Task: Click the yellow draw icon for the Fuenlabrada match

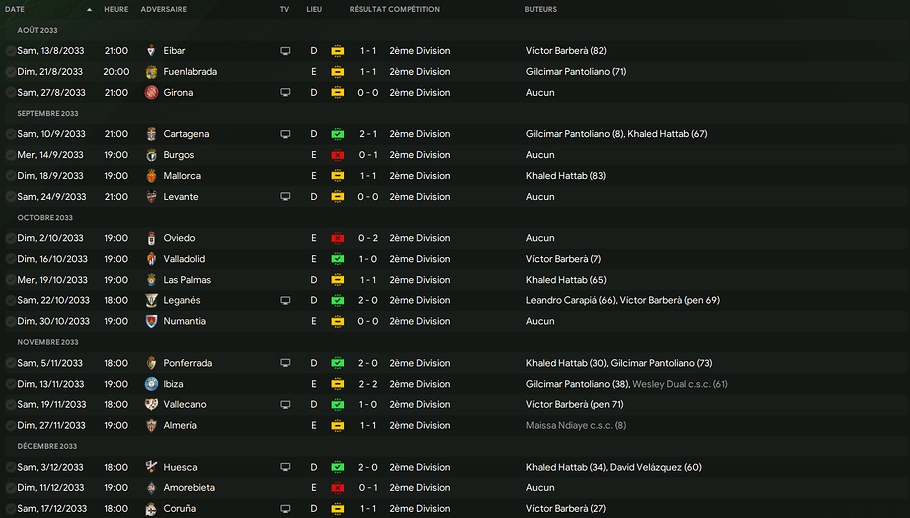Action: coord(338,72)
